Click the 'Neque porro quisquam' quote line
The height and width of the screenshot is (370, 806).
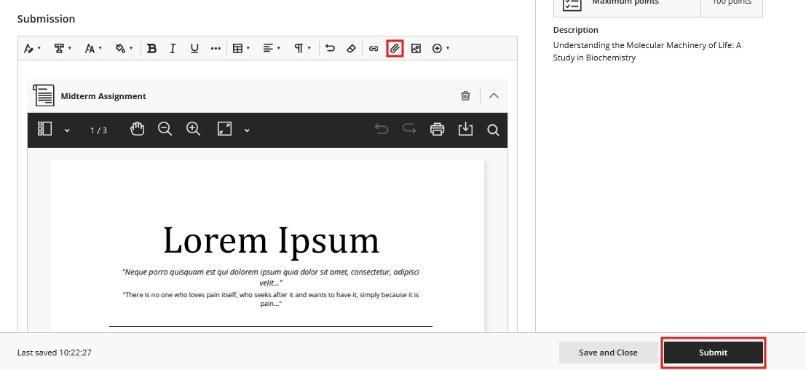click(x=271, y=277)
